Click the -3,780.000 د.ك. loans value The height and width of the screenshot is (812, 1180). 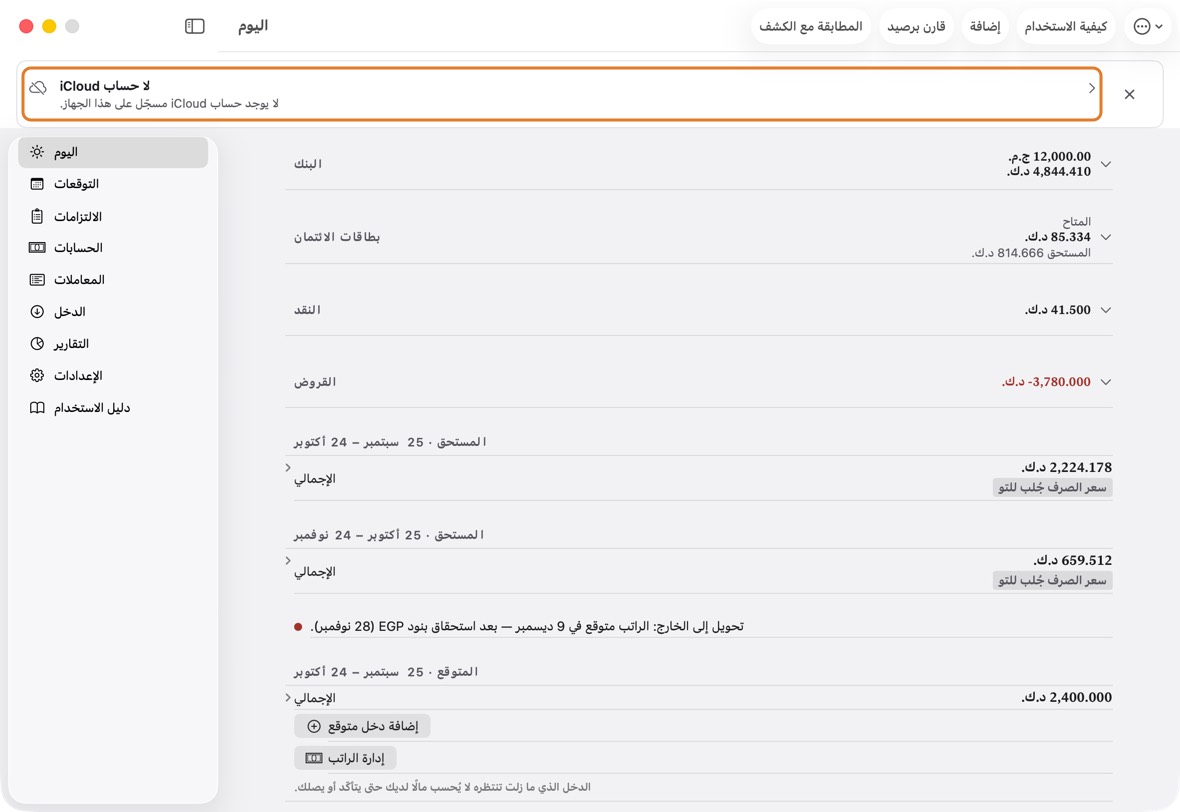tap(1046, 382)
